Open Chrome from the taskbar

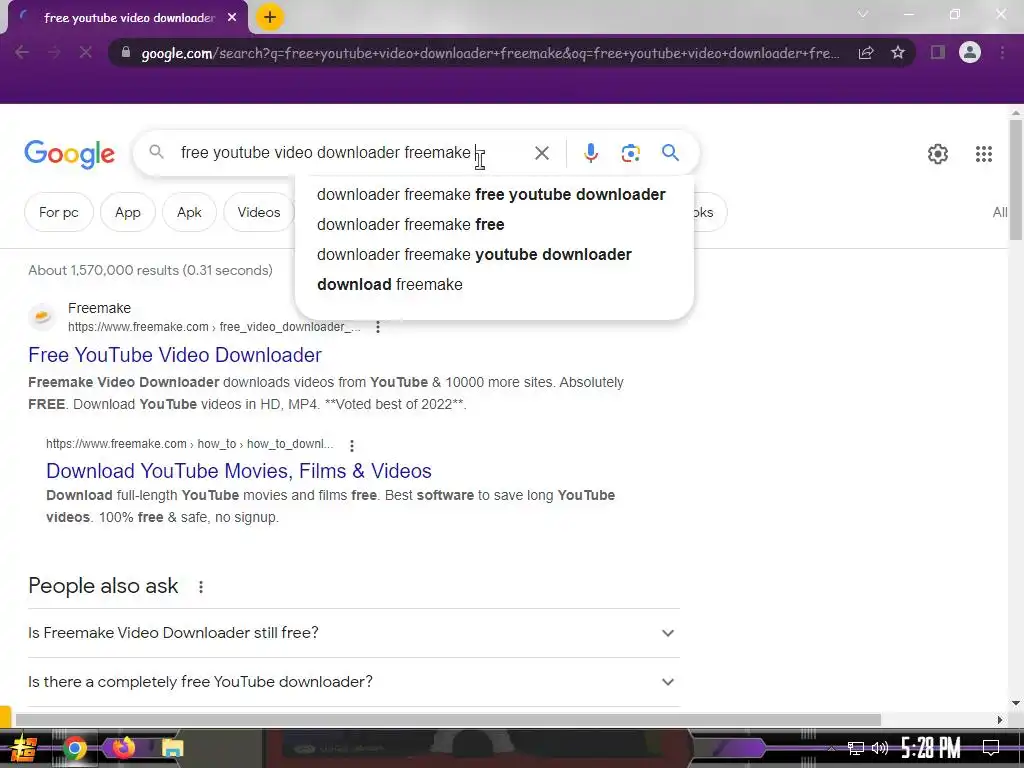pos(74,748)
